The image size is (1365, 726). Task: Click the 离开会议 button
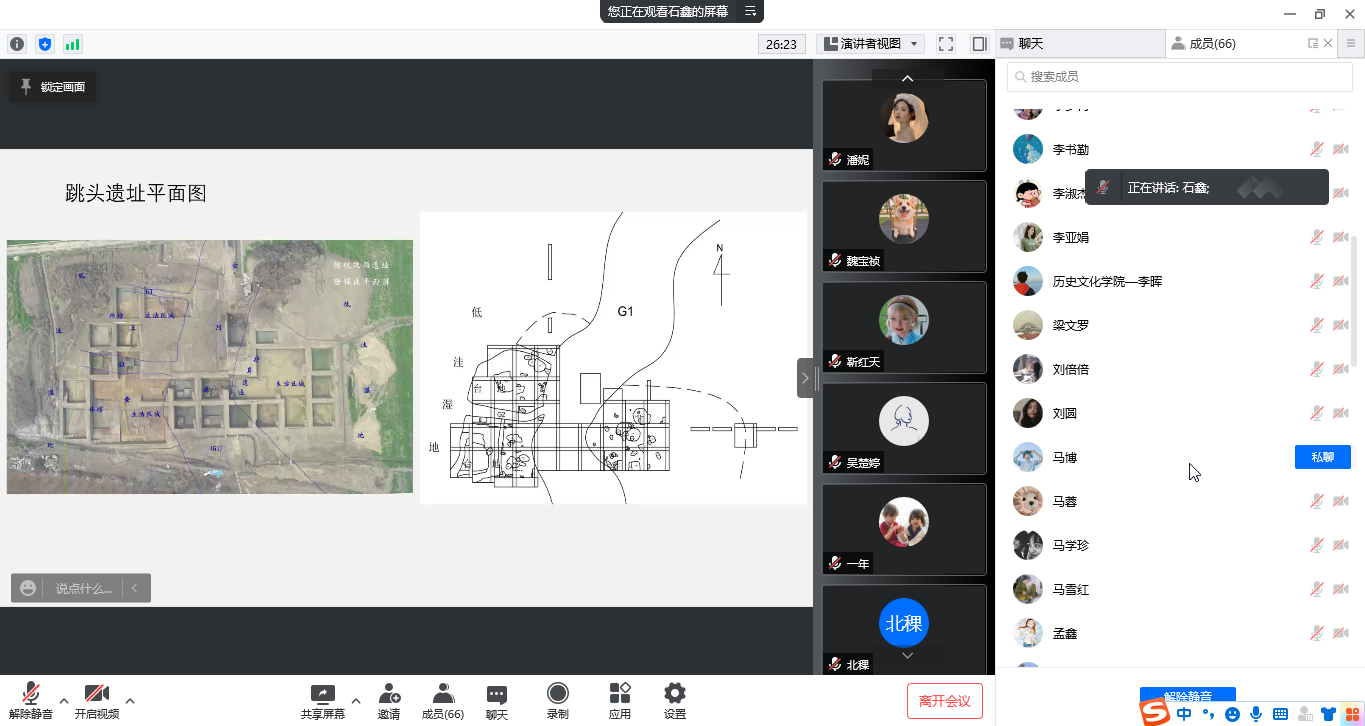(945, 701)
